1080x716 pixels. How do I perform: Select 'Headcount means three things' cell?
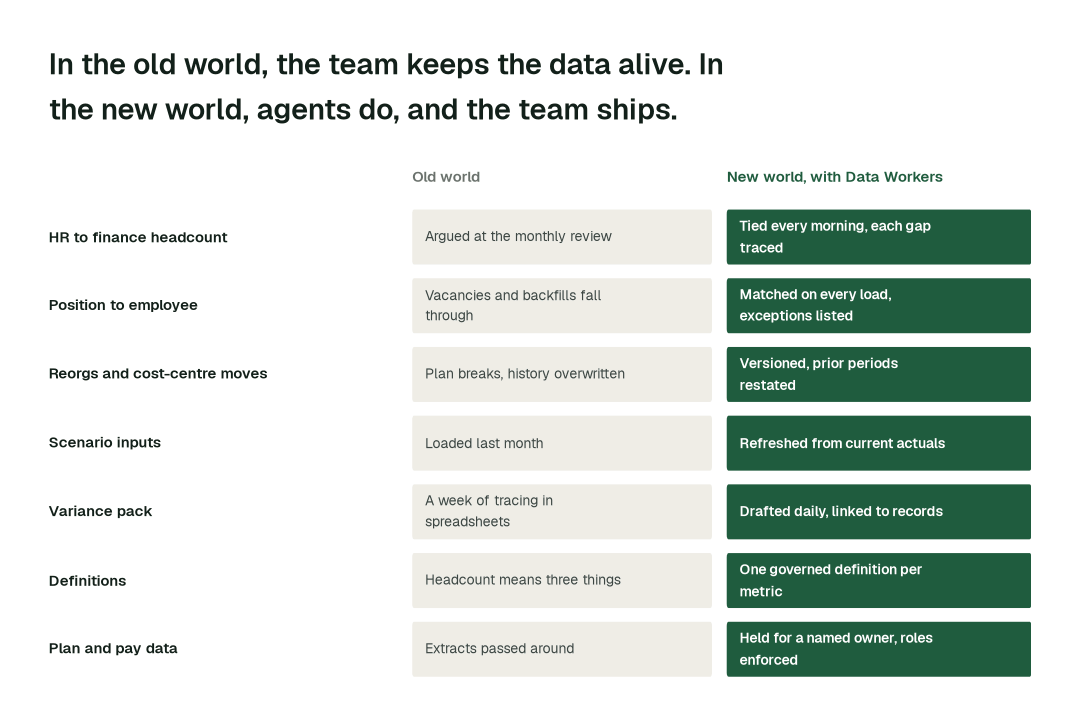[561, 580]
